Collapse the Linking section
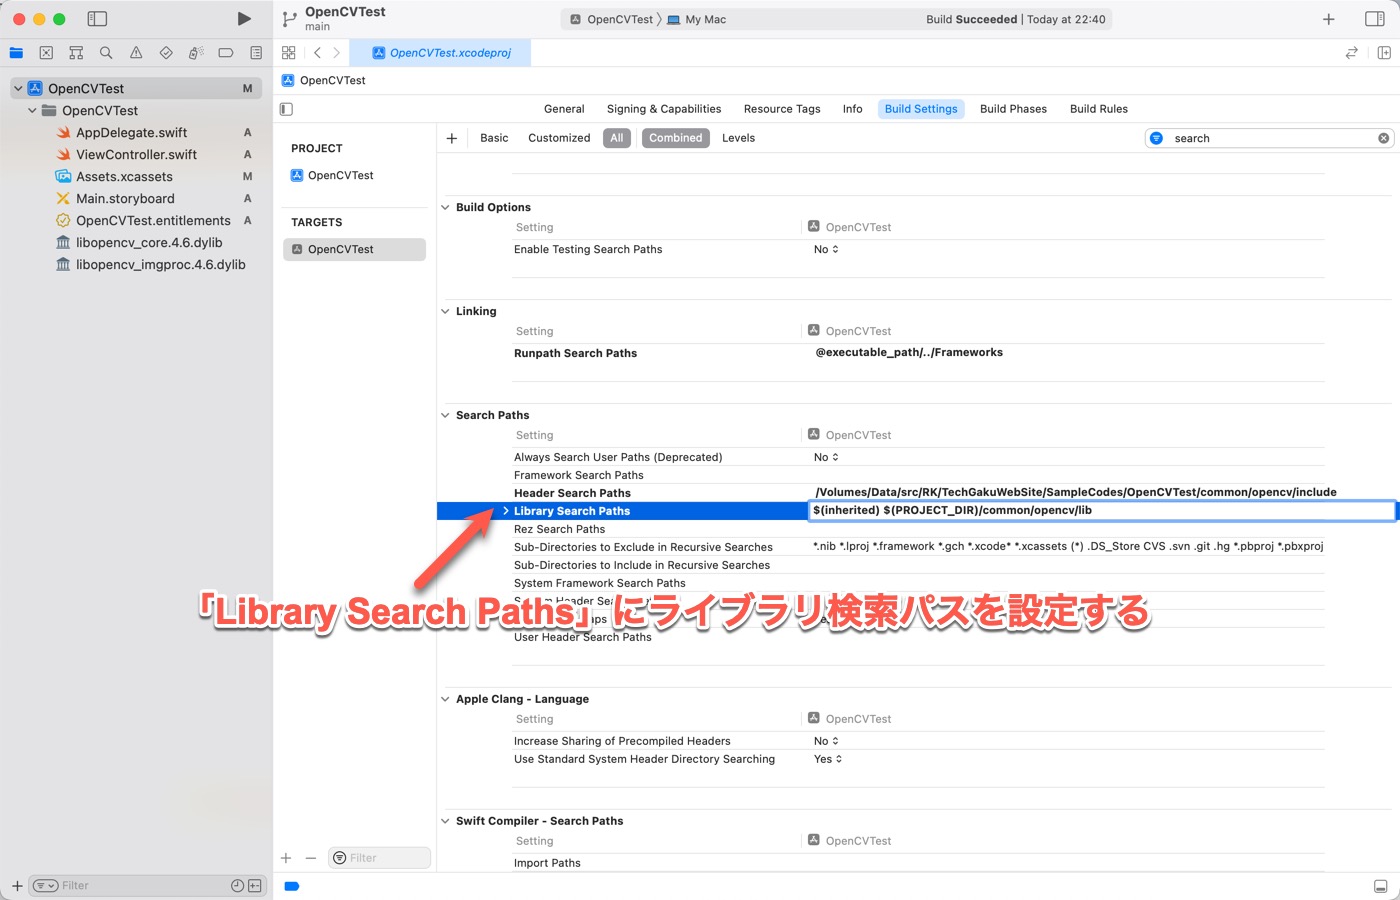Viewport: 1400px width, 900px height. tap(446, 312)
